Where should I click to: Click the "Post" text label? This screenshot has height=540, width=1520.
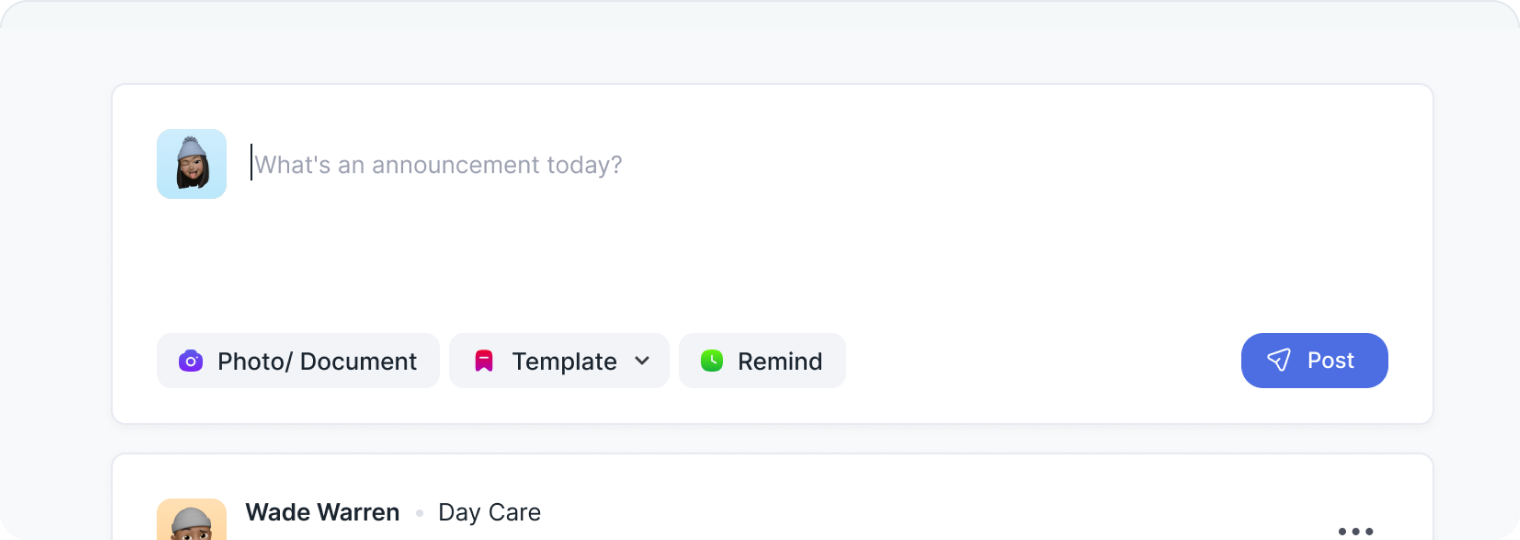tap(1331, 360)
